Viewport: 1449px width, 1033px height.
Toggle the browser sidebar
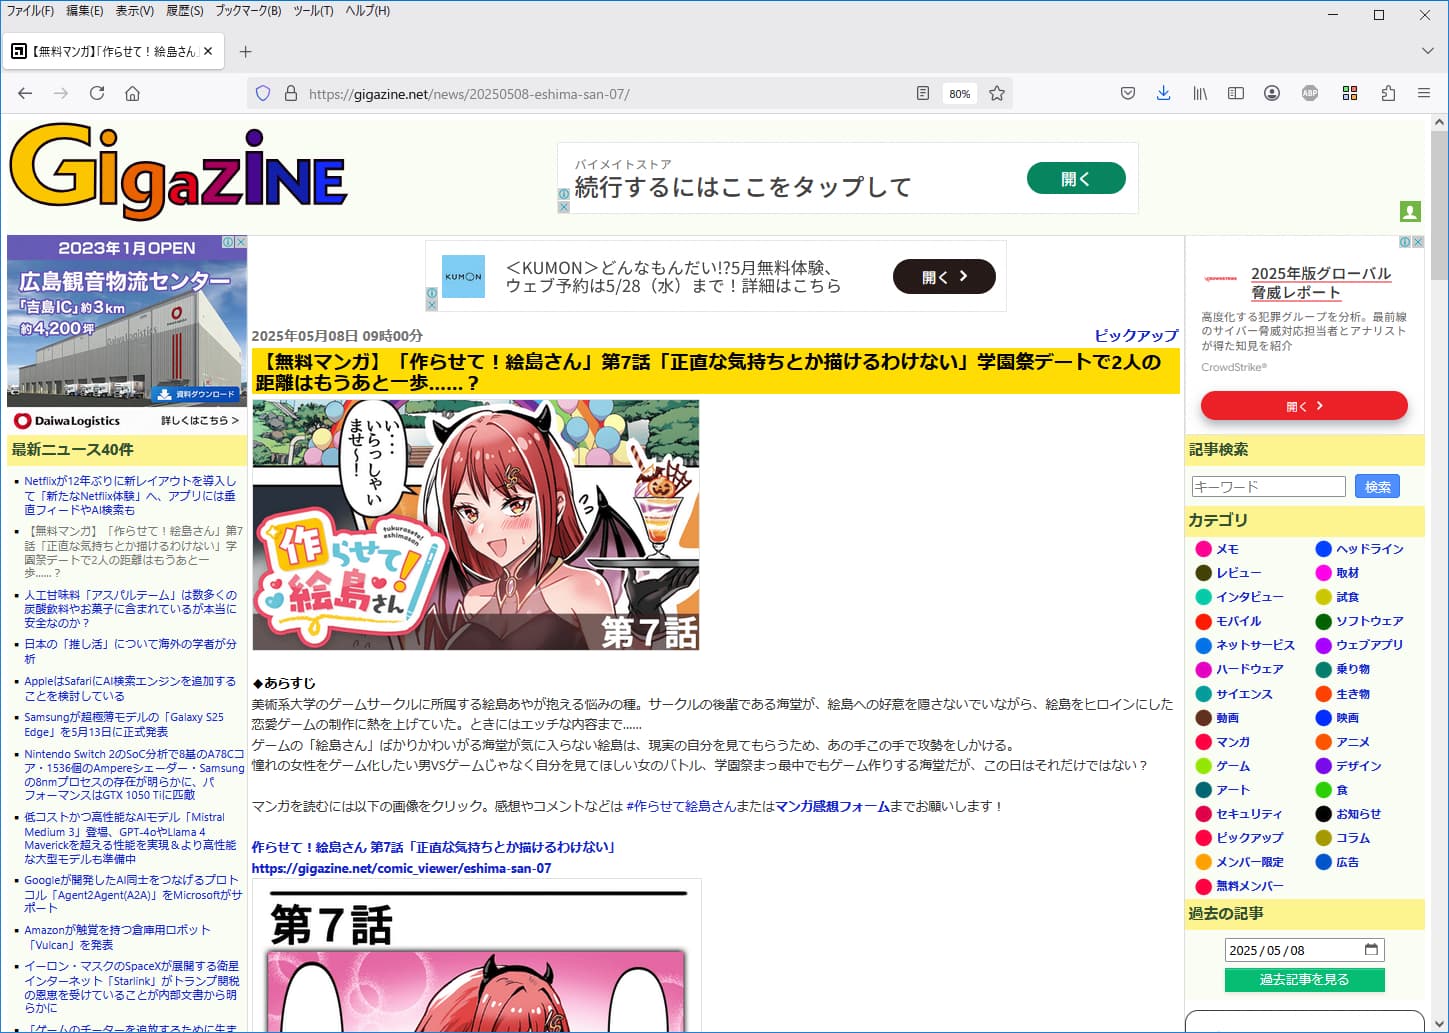[x=1236, y=93]
